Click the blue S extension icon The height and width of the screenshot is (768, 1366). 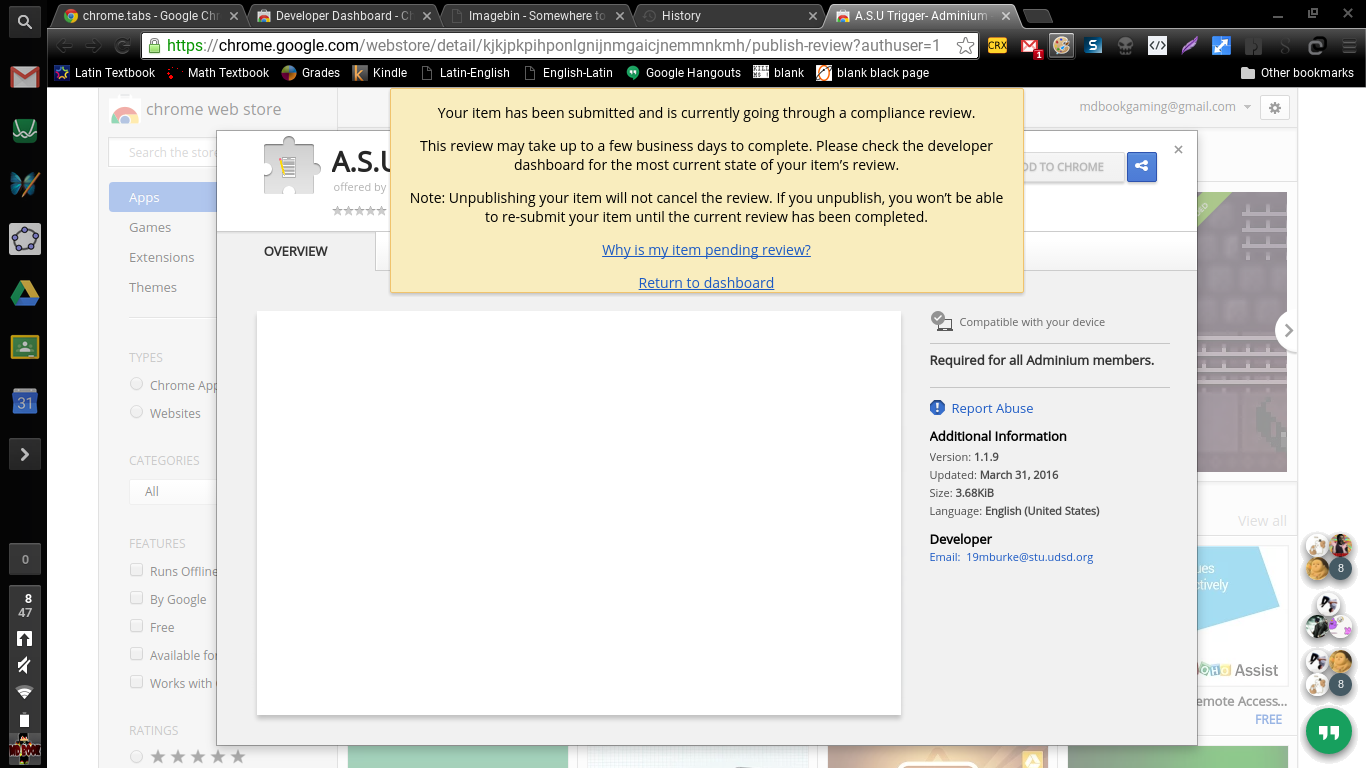click(1093, 46)
